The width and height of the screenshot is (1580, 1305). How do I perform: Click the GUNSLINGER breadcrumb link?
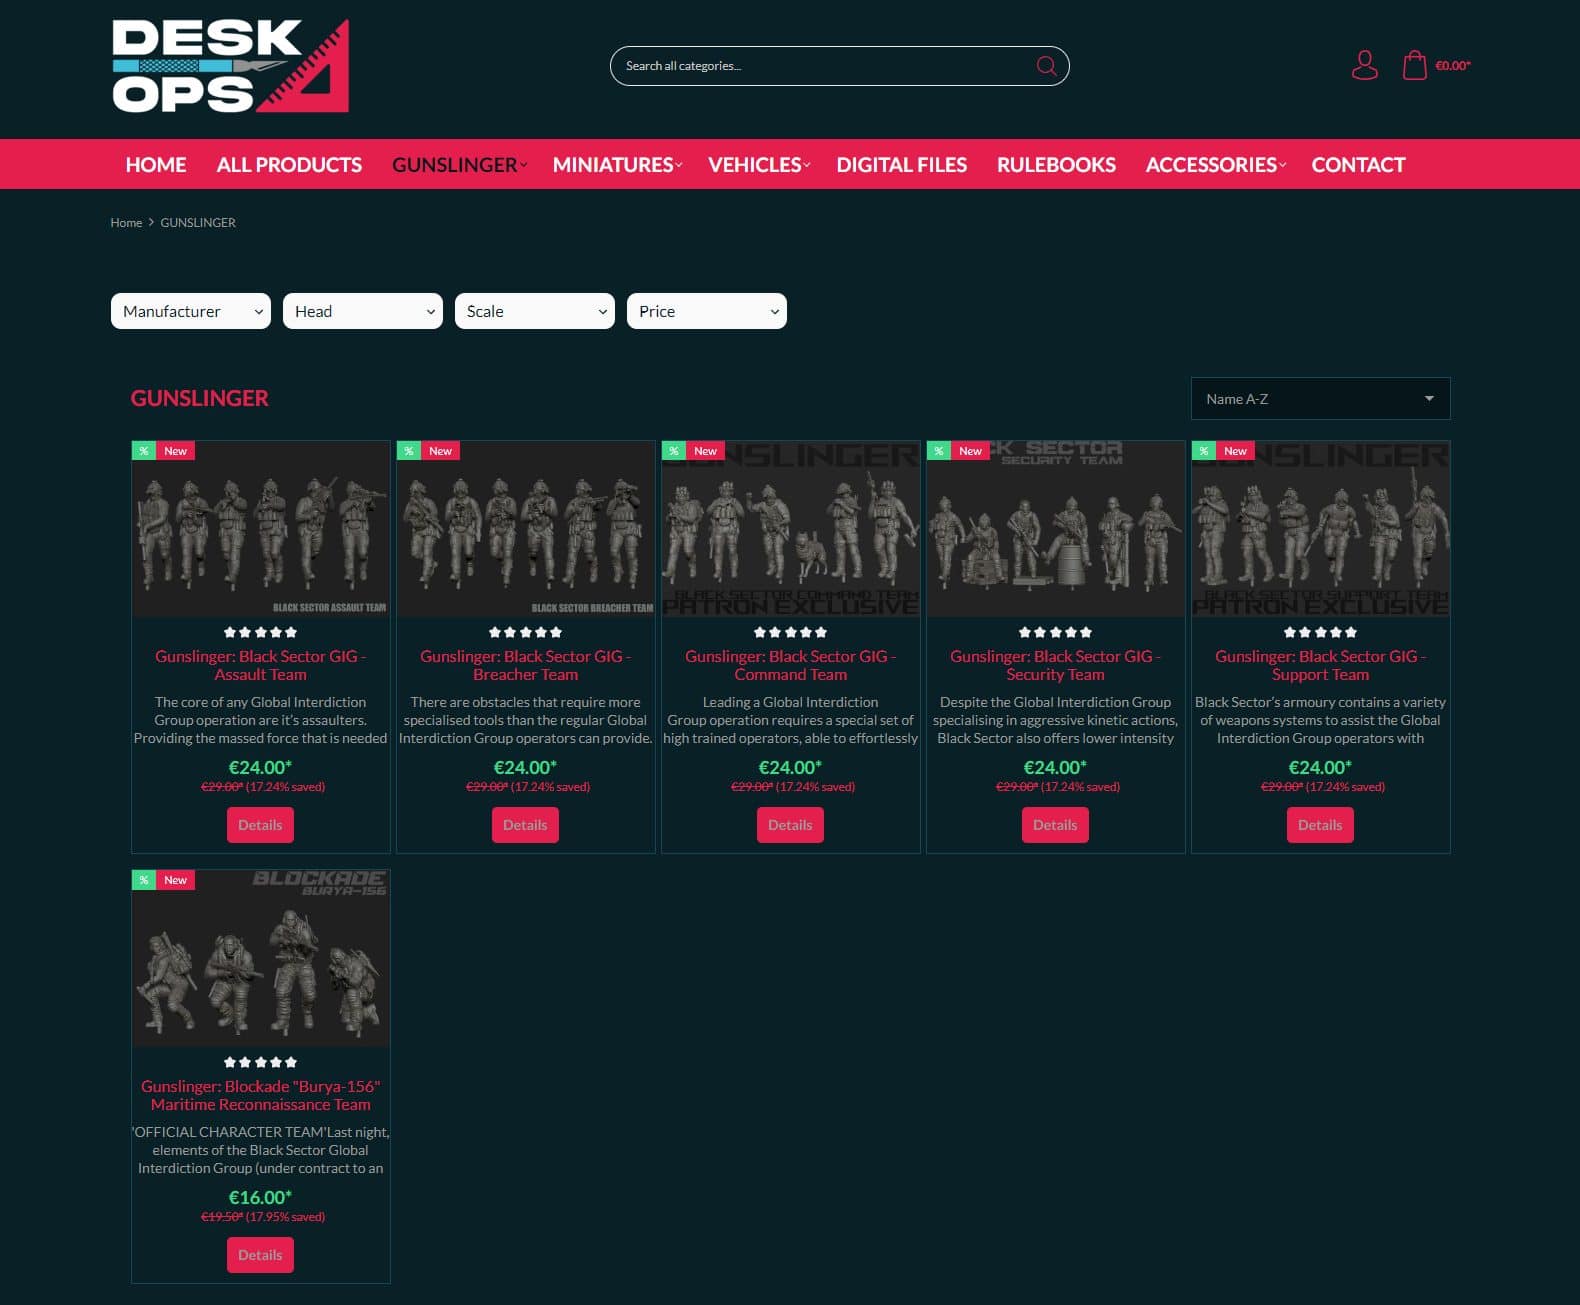tap(198, 223)
